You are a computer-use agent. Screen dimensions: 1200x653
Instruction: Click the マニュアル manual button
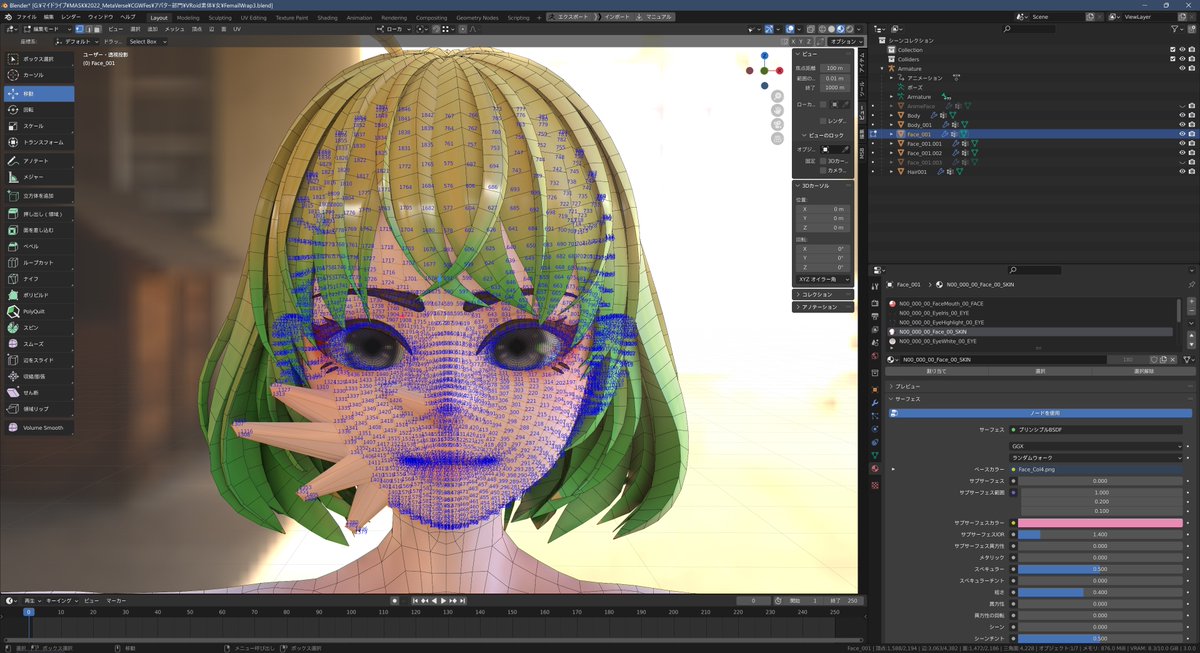tap(656, 17)
